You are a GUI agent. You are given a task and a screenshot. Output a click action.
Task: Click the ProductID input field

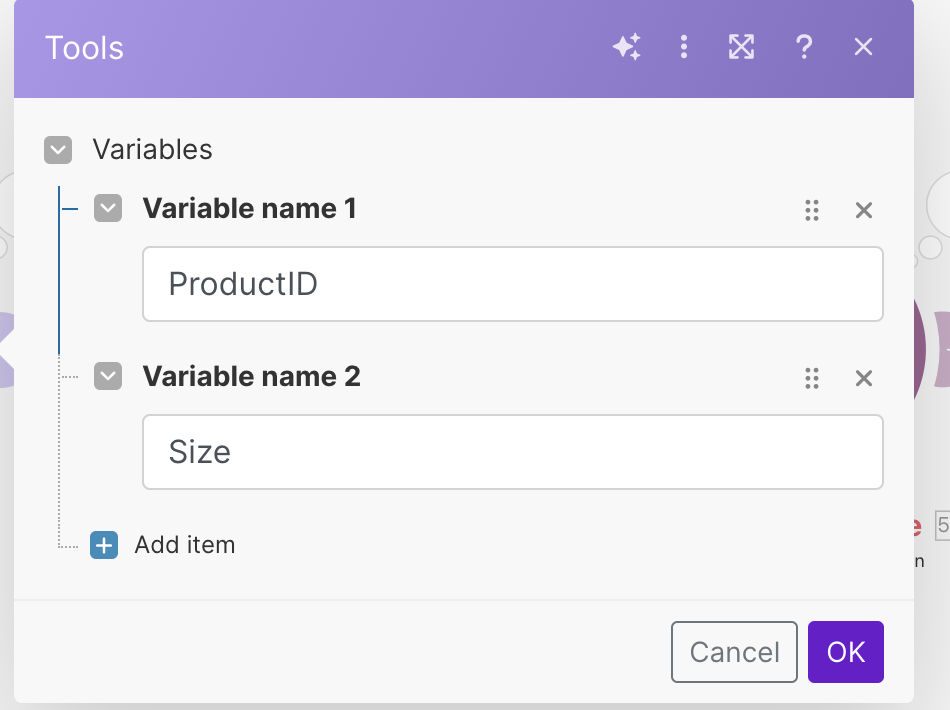(x=512, y=284)
